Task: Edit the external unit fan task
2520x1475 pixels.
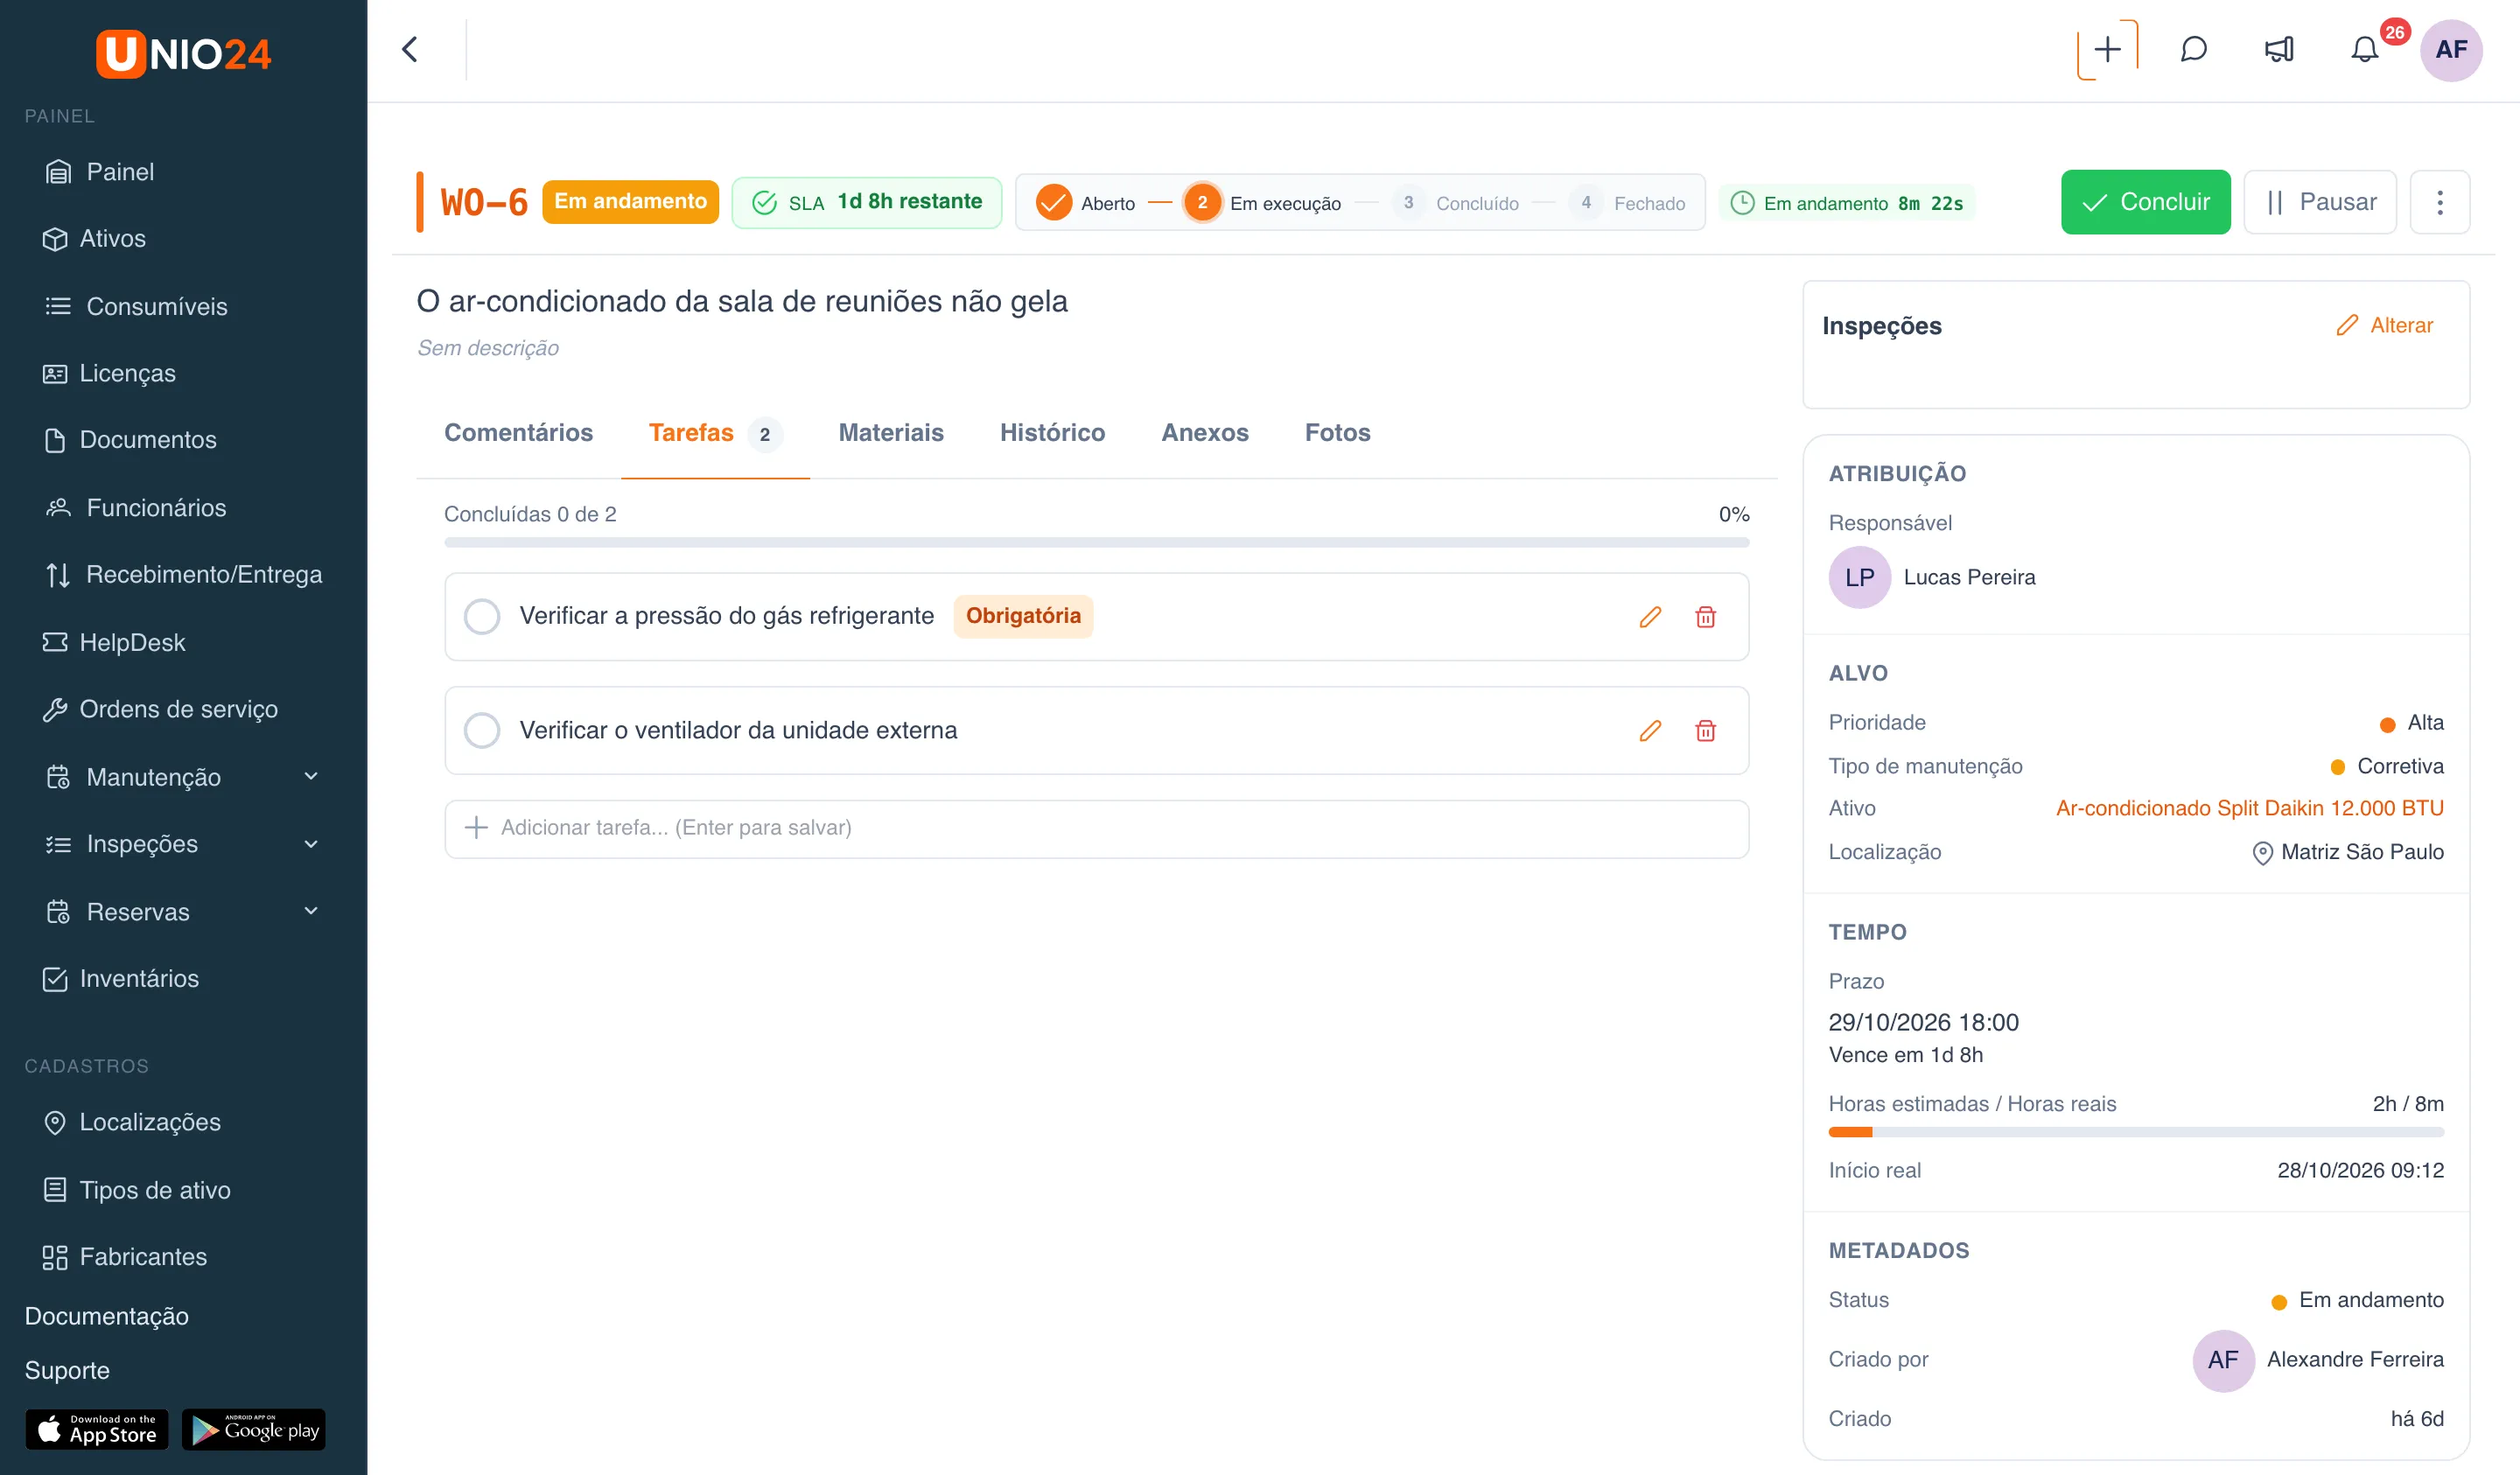Action: (1650, 730)
